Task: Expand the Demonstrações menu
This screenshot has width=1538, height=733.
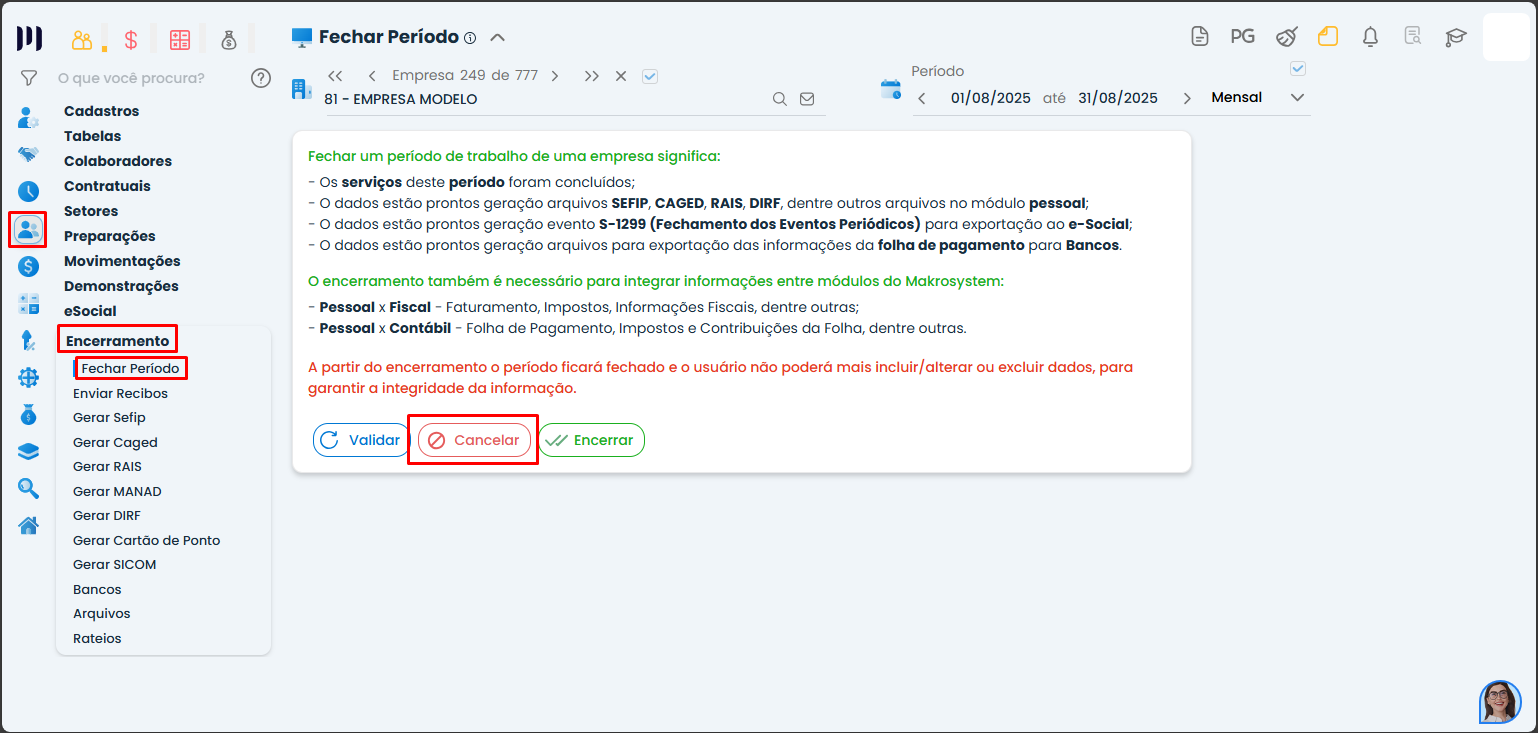Action: click(121, 286)
